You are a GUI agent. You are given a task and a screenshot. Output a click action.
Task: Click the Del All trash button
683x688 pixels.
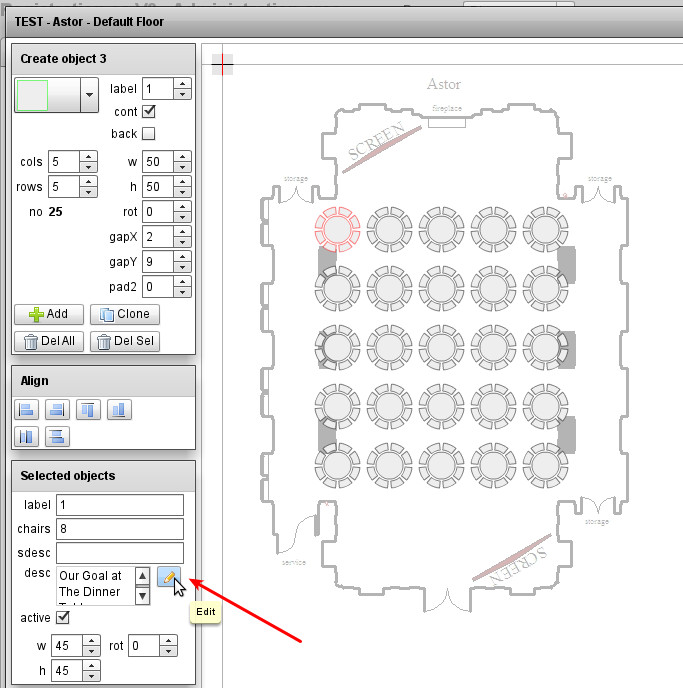point(49,341)
